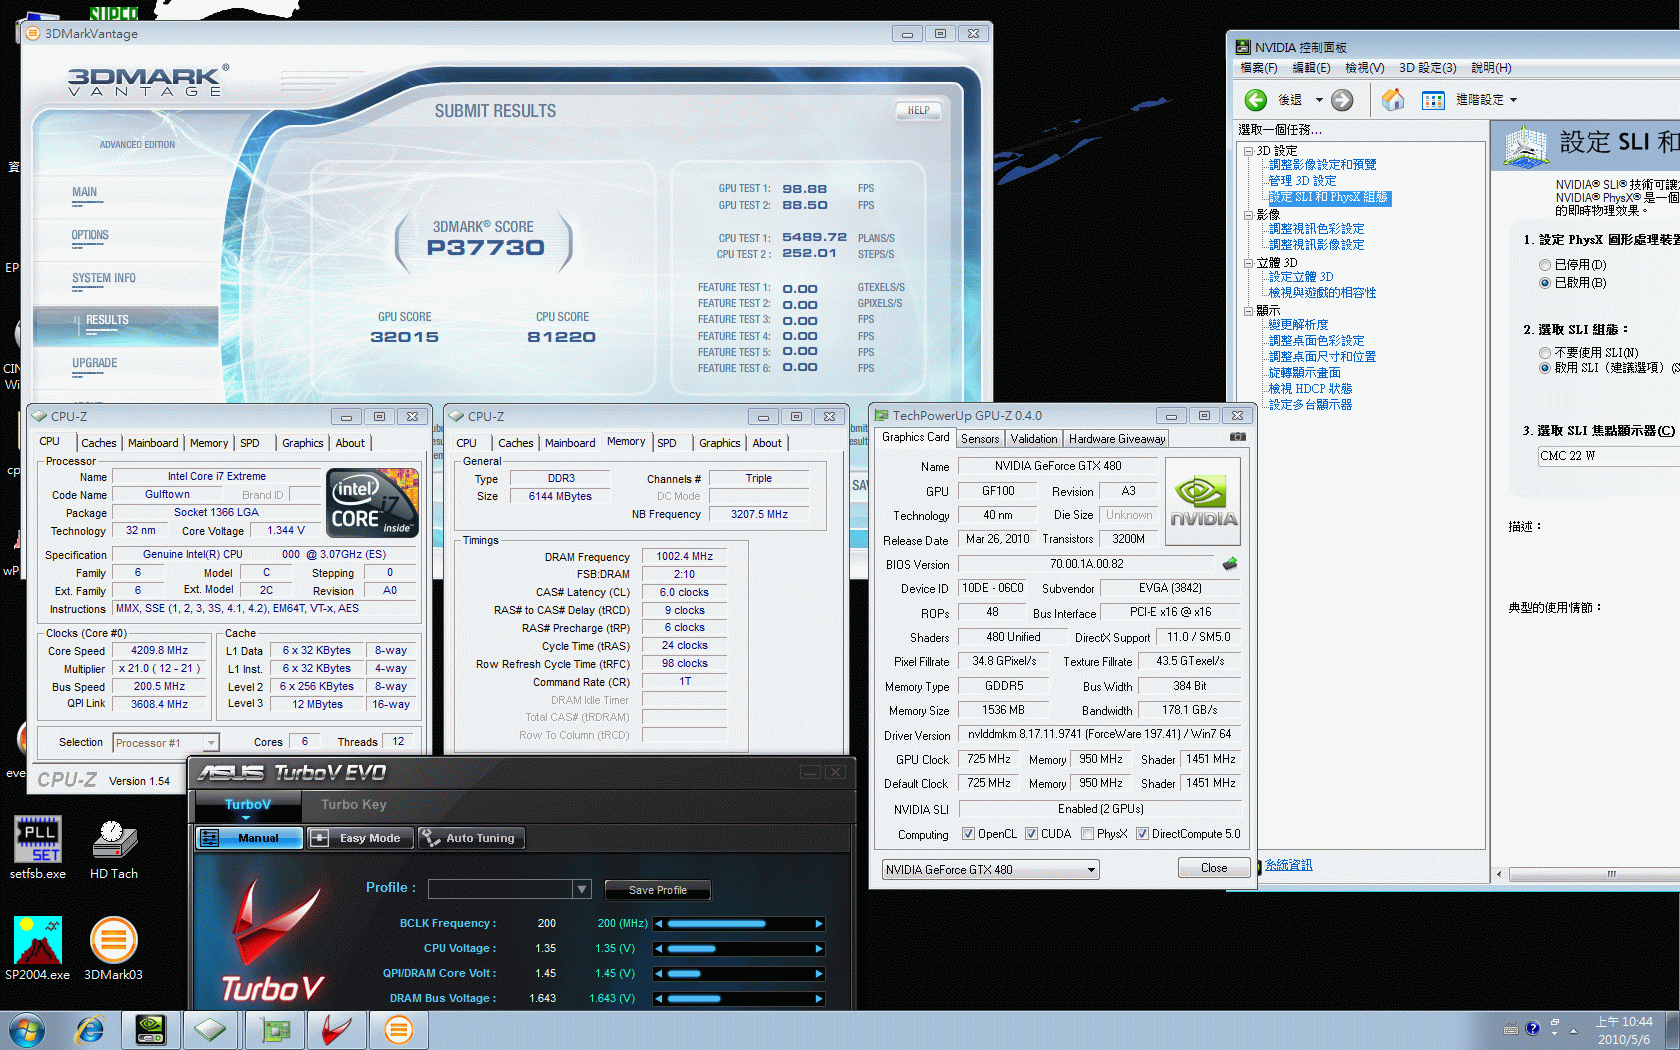Open the 3D settings menu in NVIDIA panel
This screenshot has width=1680, height=1050.
click(x=1427, y=68)
